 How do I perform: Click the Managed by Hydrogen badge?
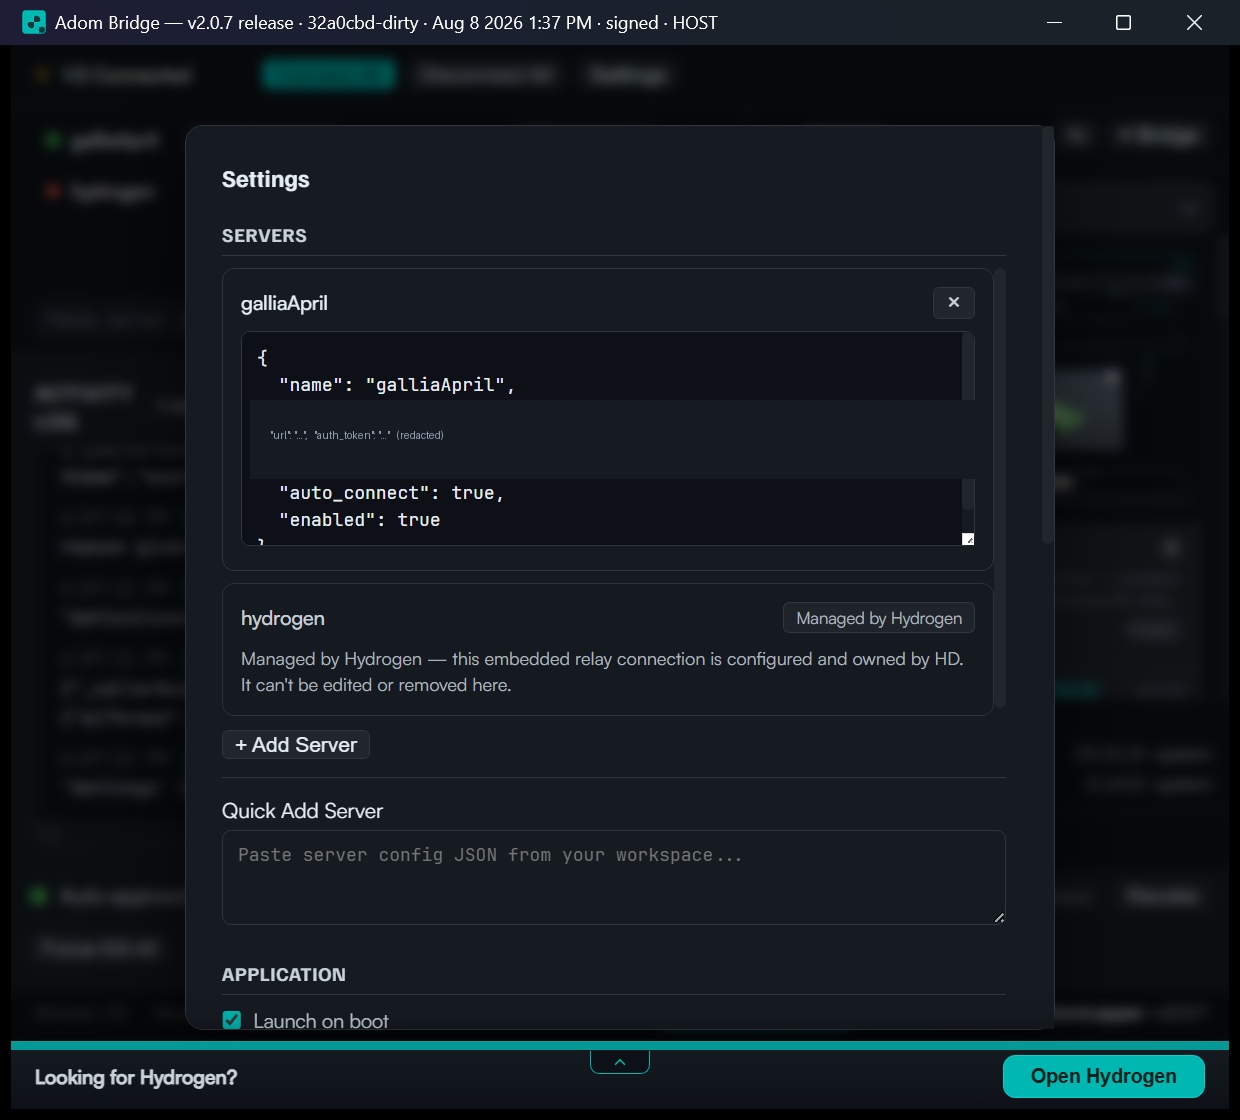click(879, 618)
